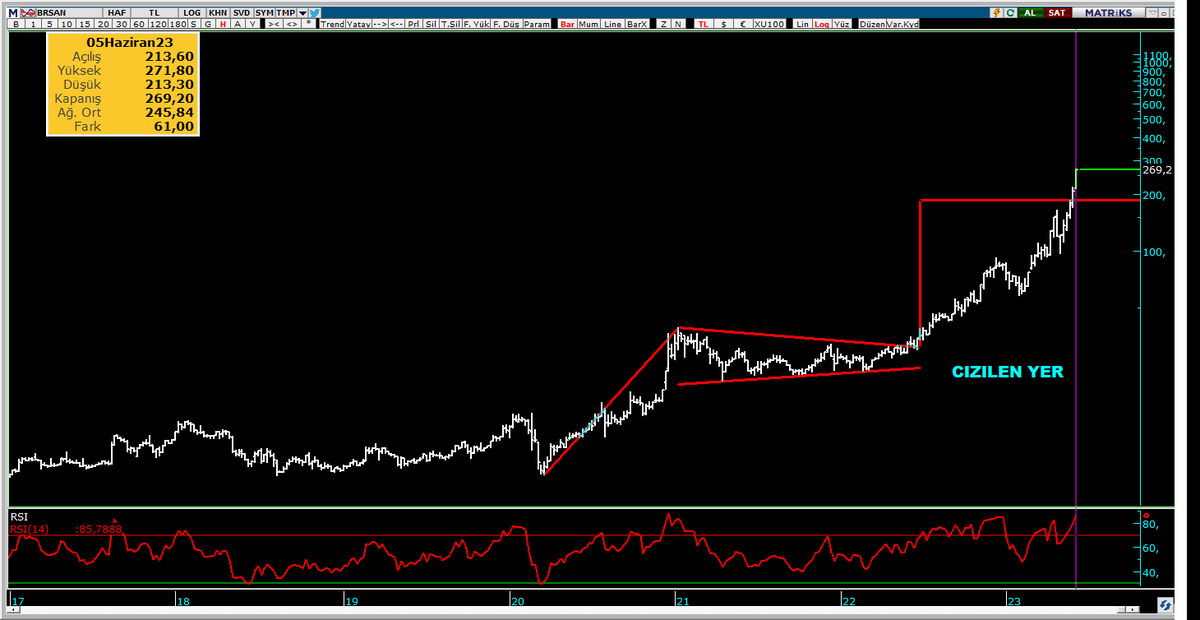Viewport: 1200px width, 620px height.
Task: Switch to Lin linear scale
Action: tap(802, 24)
